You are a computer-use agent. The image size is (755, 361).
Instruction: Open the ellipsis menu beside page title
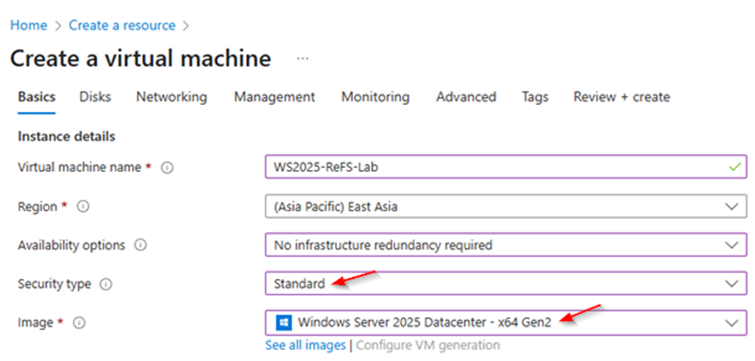pyautogui.click(x=302, y=59)
